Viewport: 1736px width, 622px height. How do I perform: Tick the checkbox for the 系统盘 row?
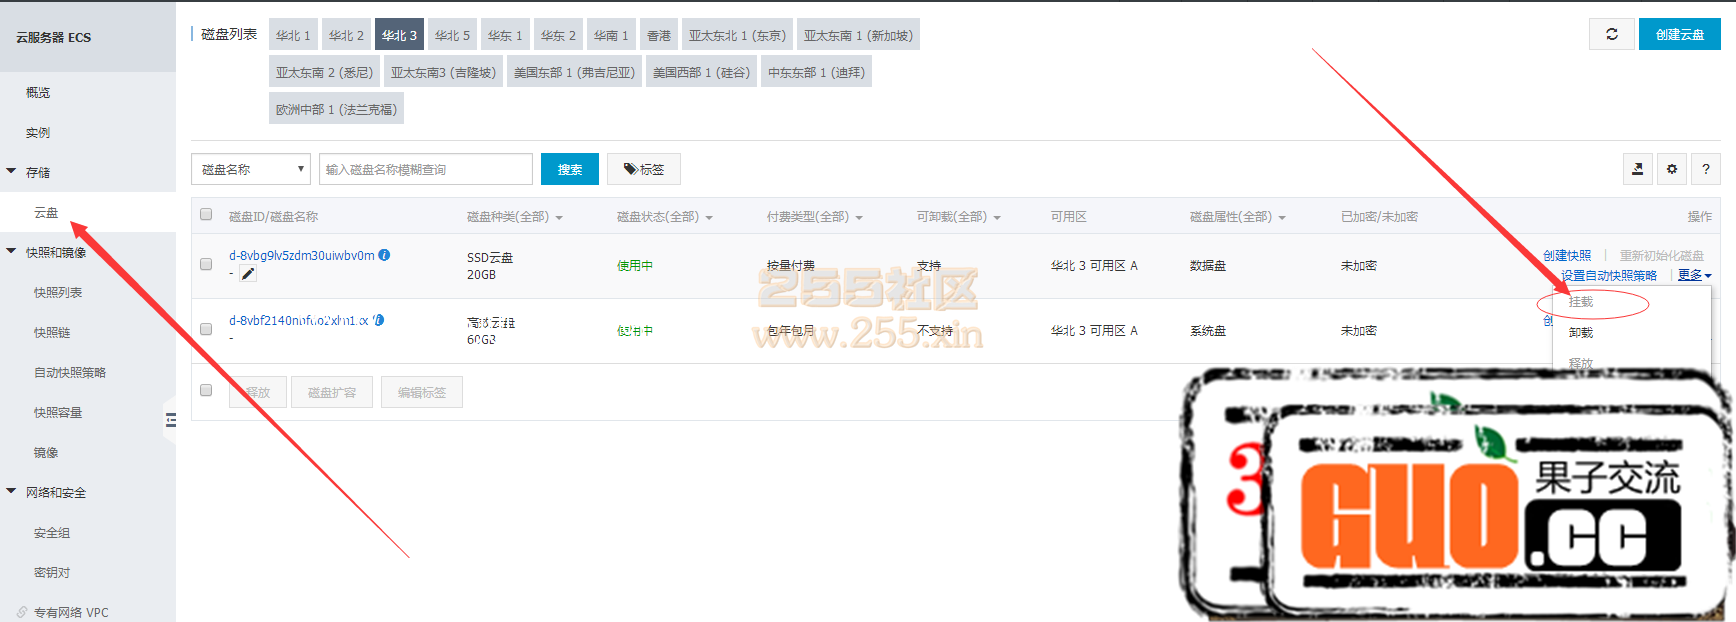pyautogui.click(x=206, y=329)
